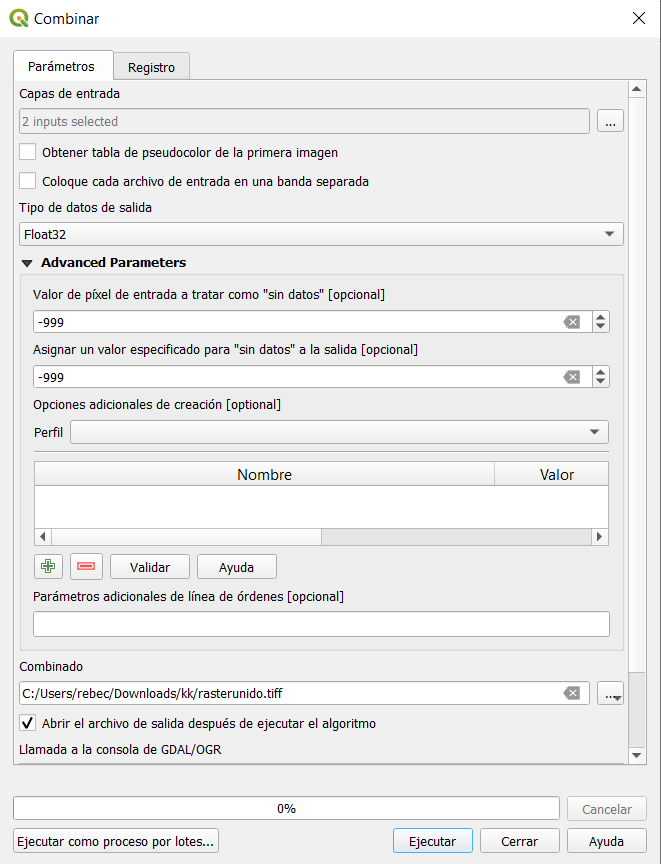Select the Parámetros tab

(62, 66)
